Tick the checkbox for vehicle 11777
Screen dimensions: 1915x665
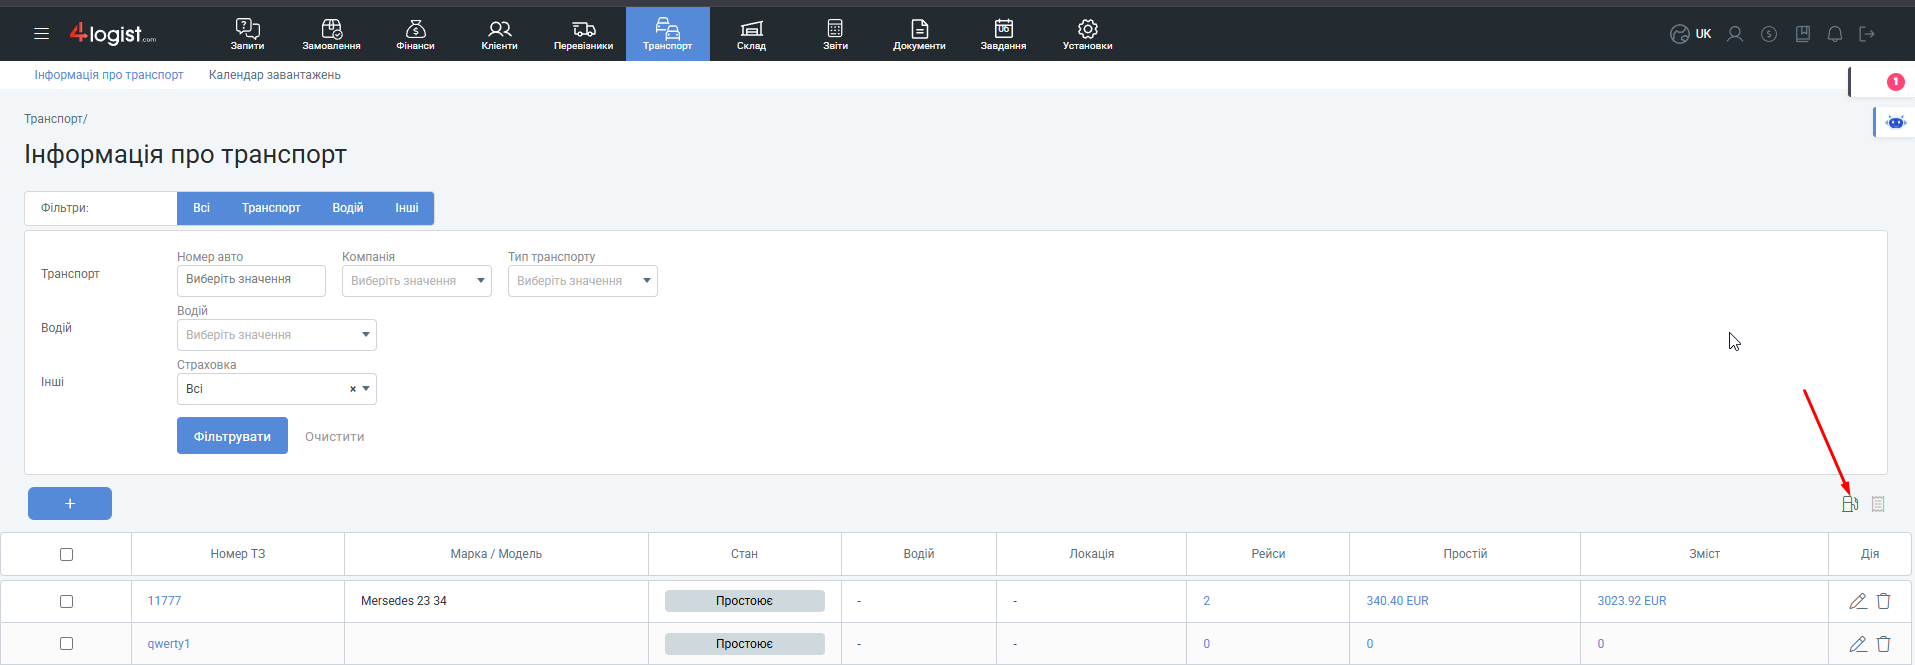coord(66,601)
